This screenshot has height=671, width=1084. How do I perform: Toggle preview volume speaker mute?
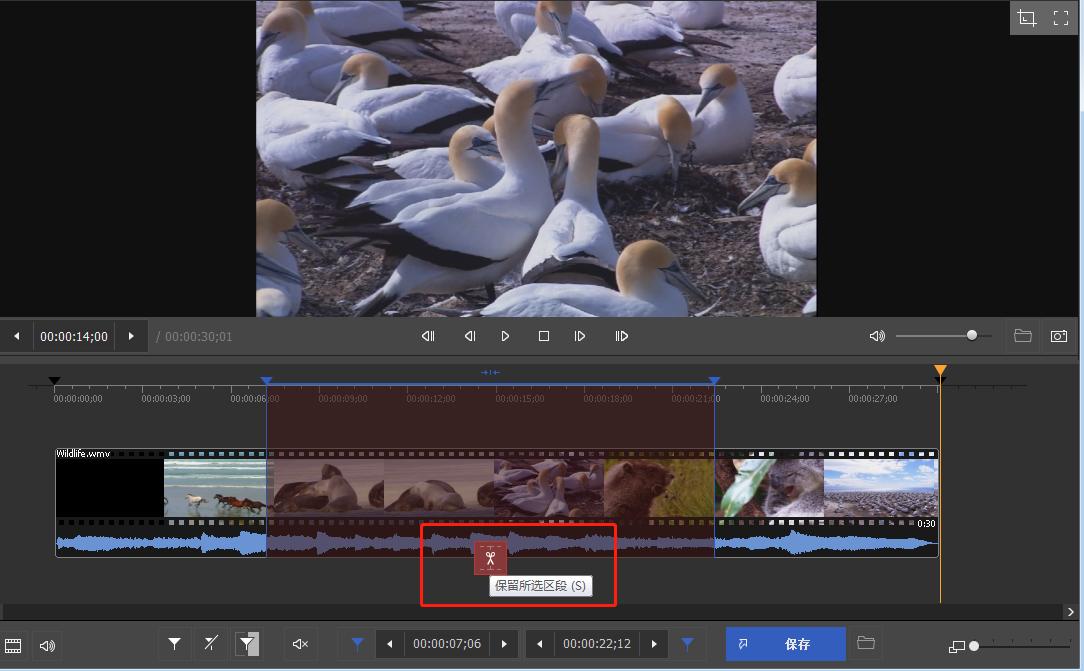[877, 336]
